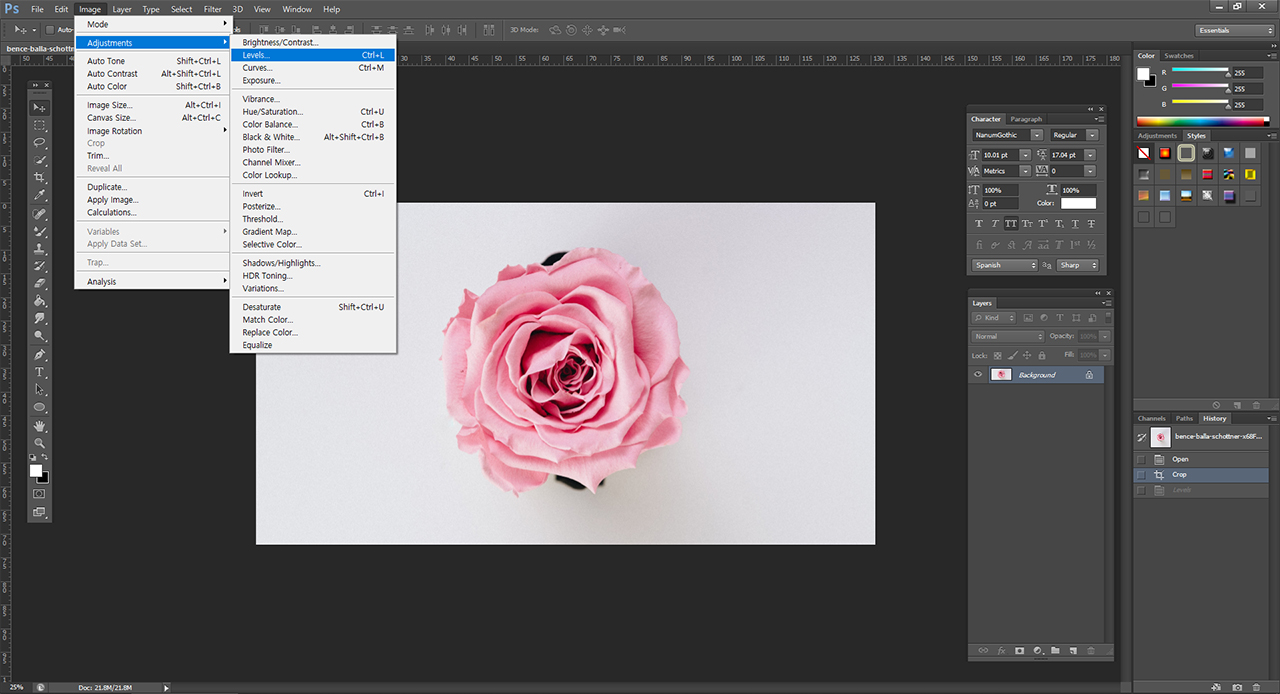The width and height of the screenshot is (1280, 694).
Task: Select the Rectangular Marquee tool
Action: [40, 125]
